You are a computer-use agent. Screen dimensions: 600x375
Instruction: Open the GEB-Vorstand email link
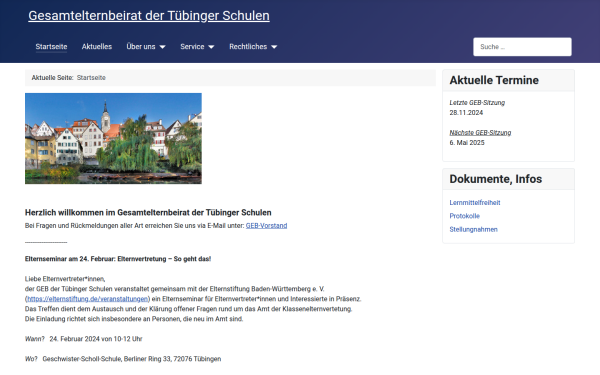266,226
